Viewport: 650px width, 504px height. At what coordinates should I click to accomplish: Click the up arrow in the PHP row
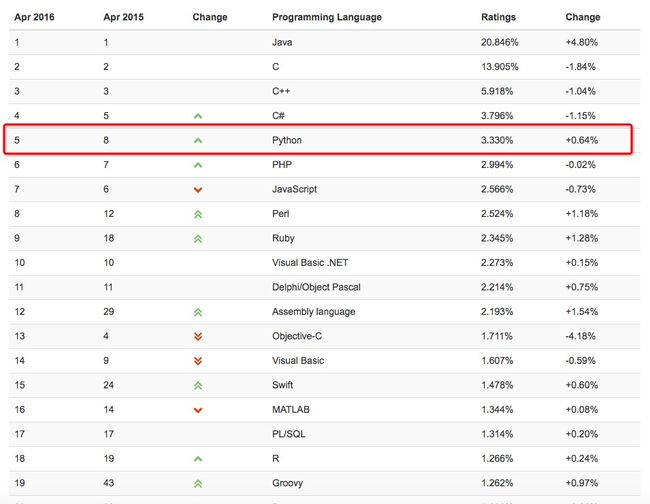coord(198,165)
